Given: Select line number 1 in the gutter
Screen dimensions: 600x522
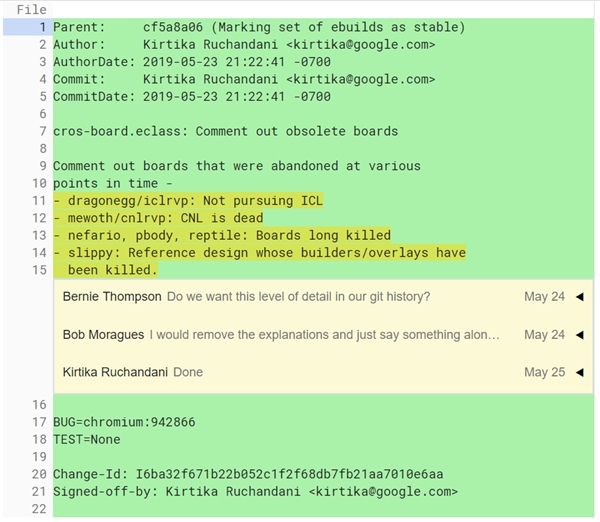Looking at the screenshot, I should click(x=43, y=27).
